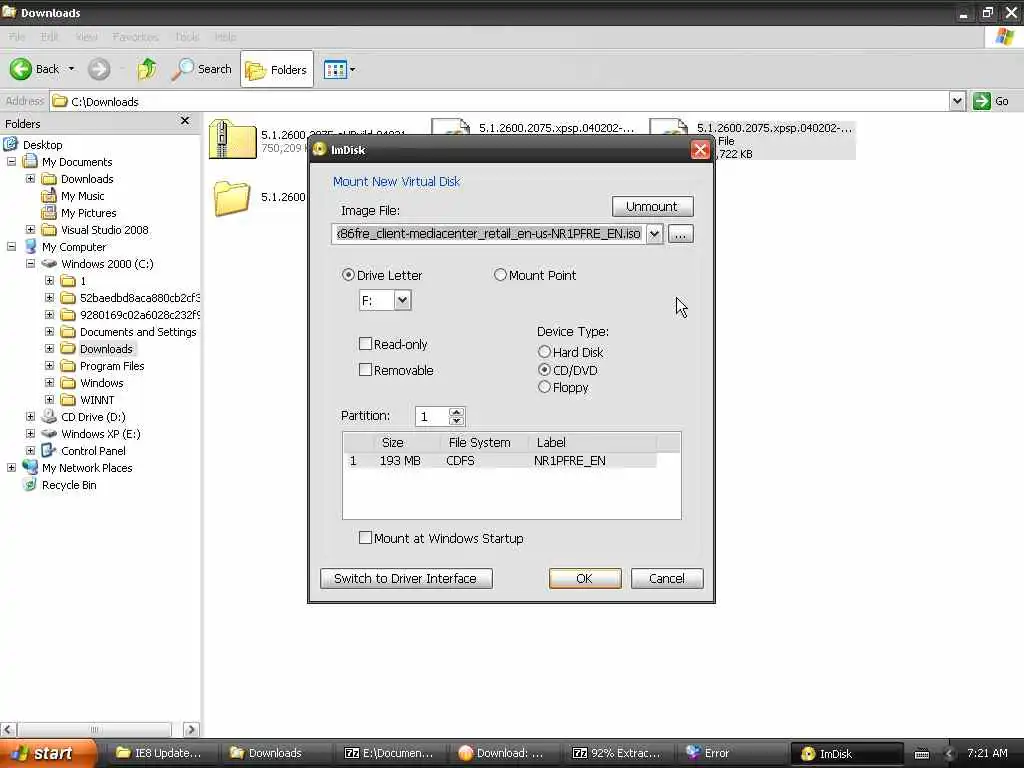Viewport: 1024px width, 768px height.
Task: Cancel the ImDisk dialog
Action: pos(667,579)
